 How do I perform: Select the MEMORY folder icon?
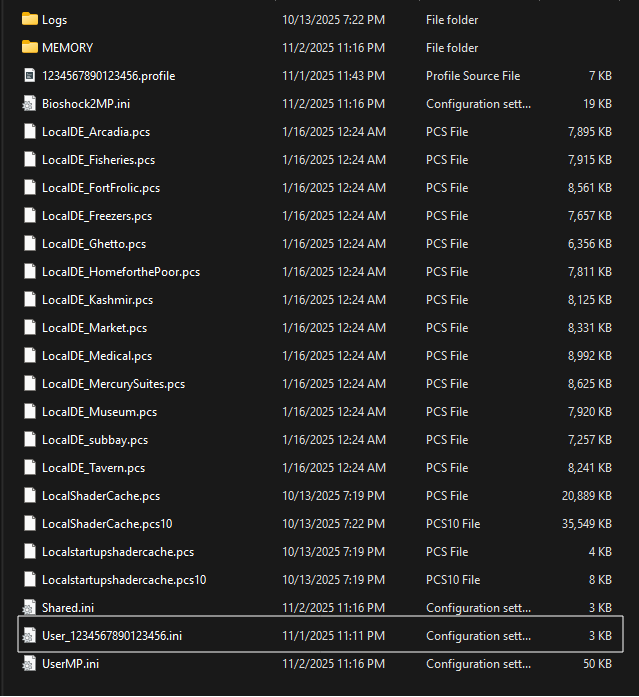tap(29, 47)
